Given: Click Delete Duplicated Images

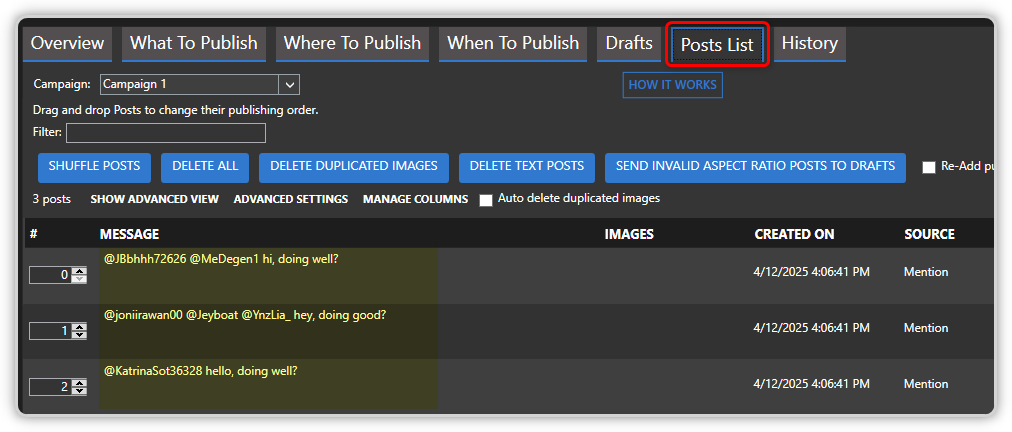Looking at the screenshot, I should pos(354,167).
